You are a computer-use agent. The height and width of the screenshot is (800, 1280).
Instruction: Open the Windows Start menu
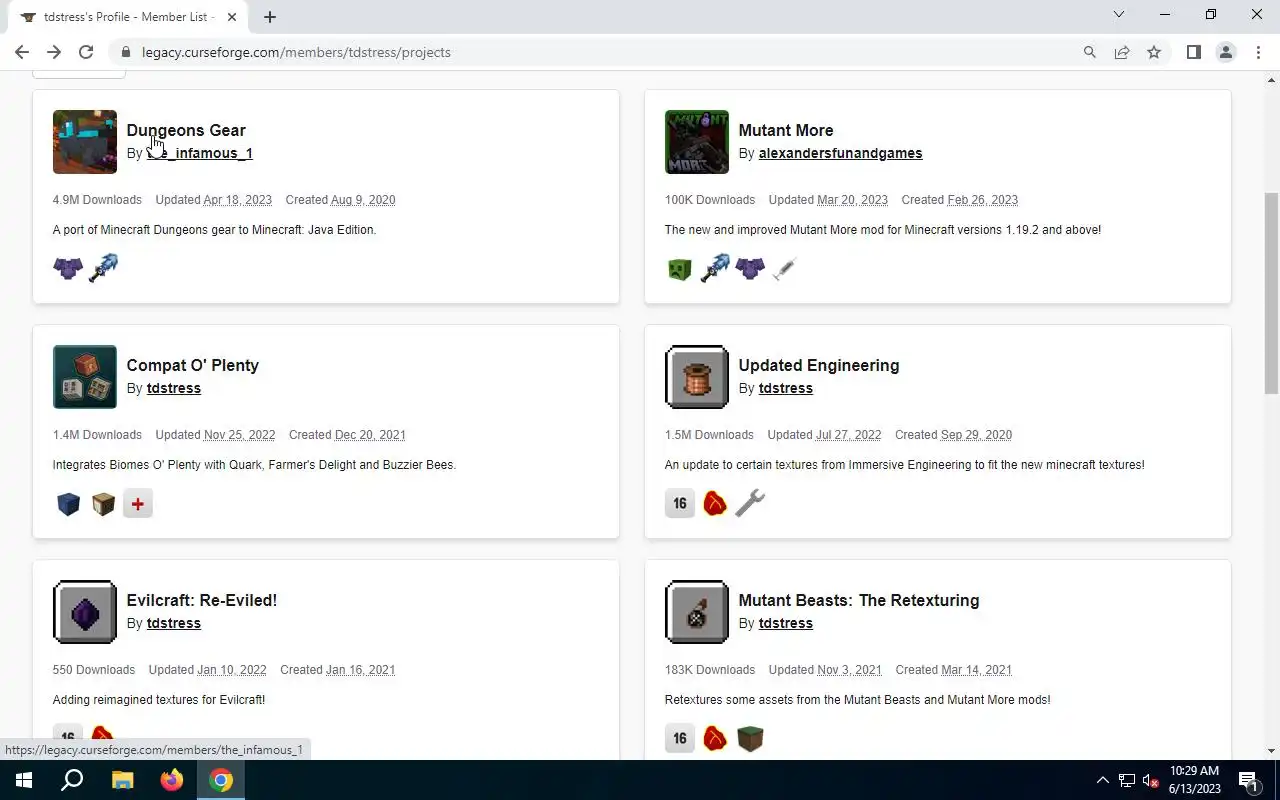pyautogui.click(x=24, y=780)
